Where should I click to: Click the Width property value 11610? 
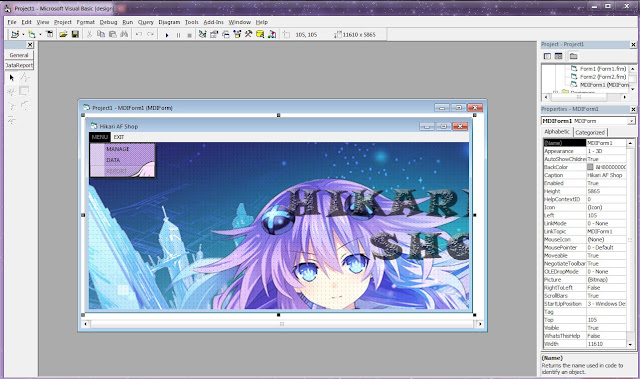pyautogui.click(x=595, y=344)
